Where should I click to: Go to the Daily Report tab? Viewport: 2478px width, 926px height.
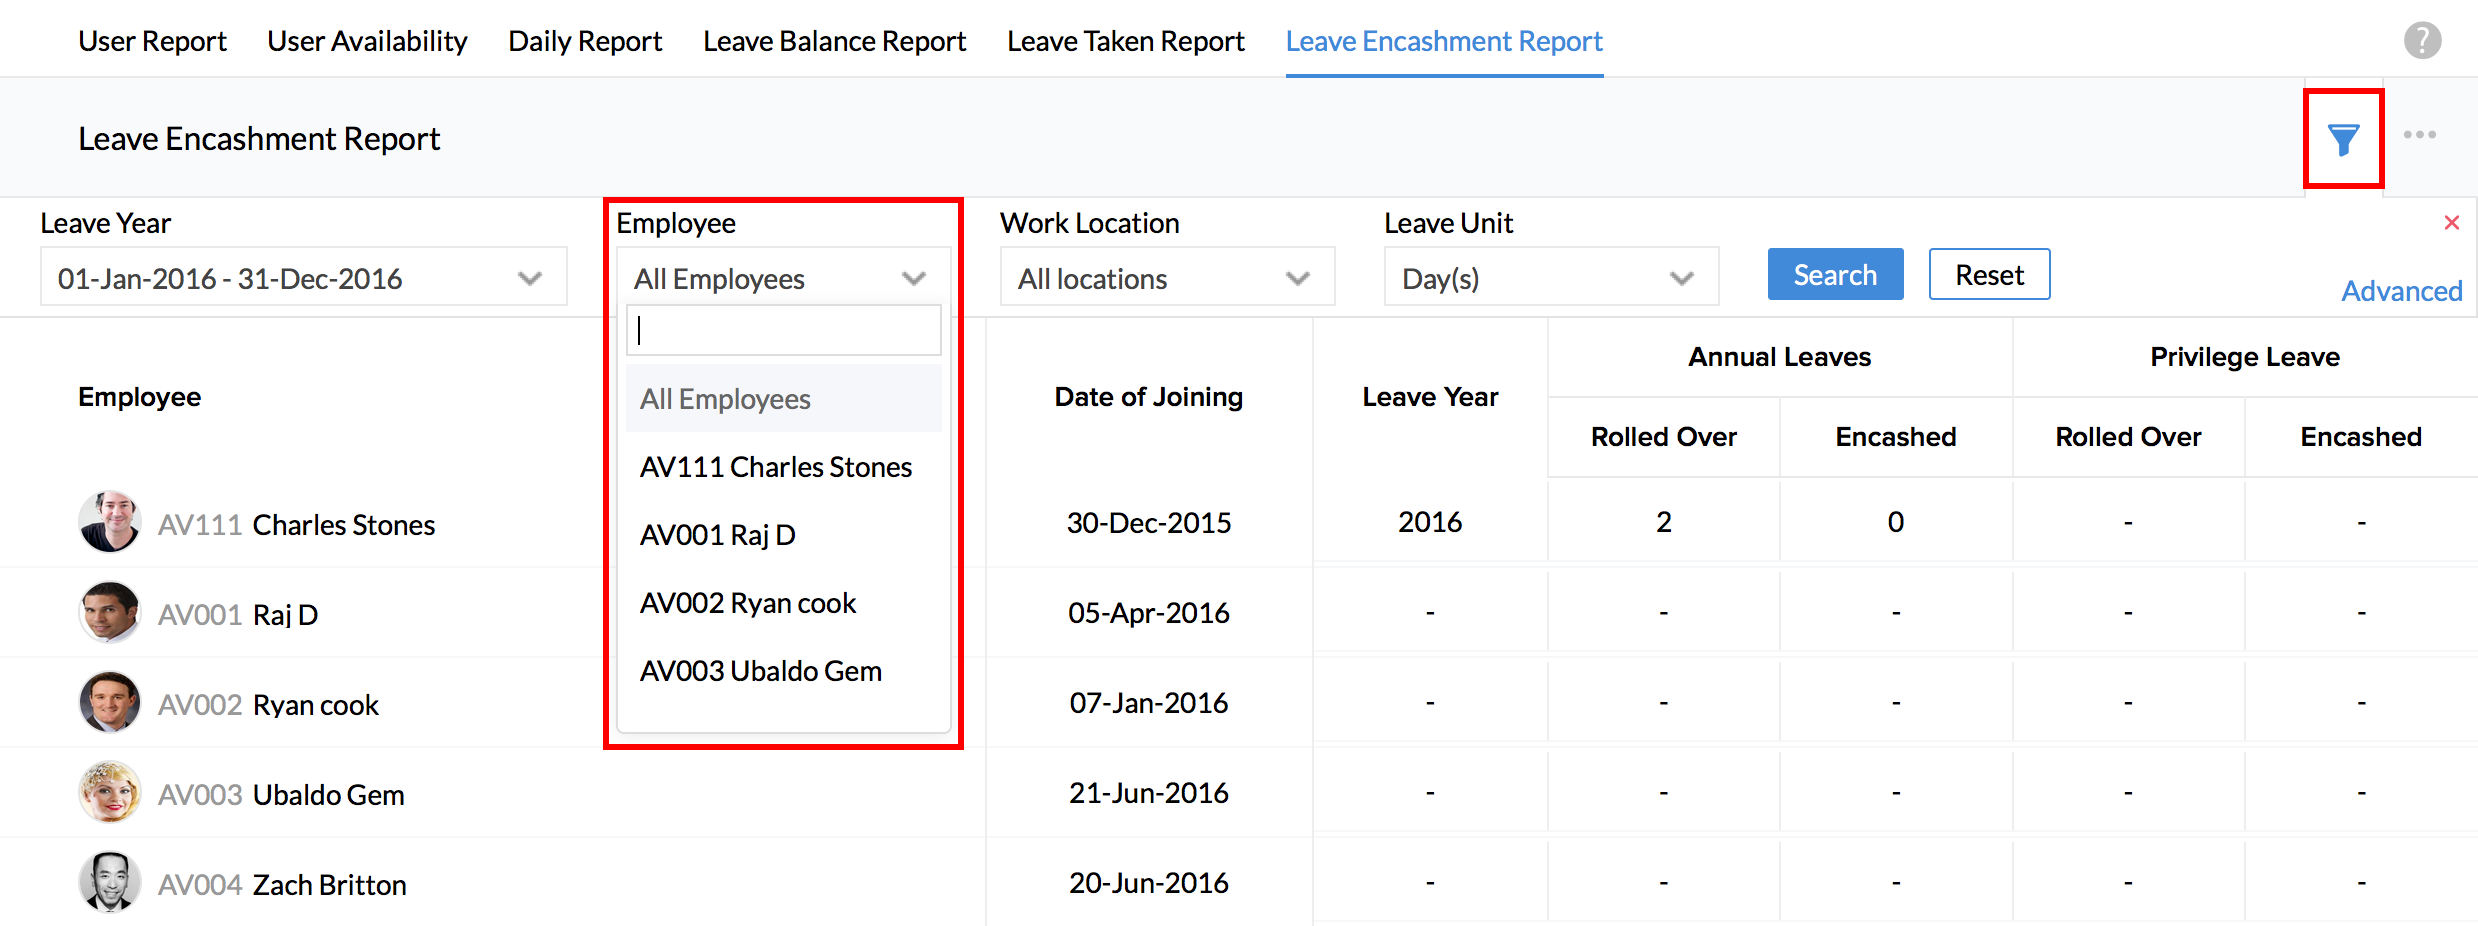(x=585, y=41)
